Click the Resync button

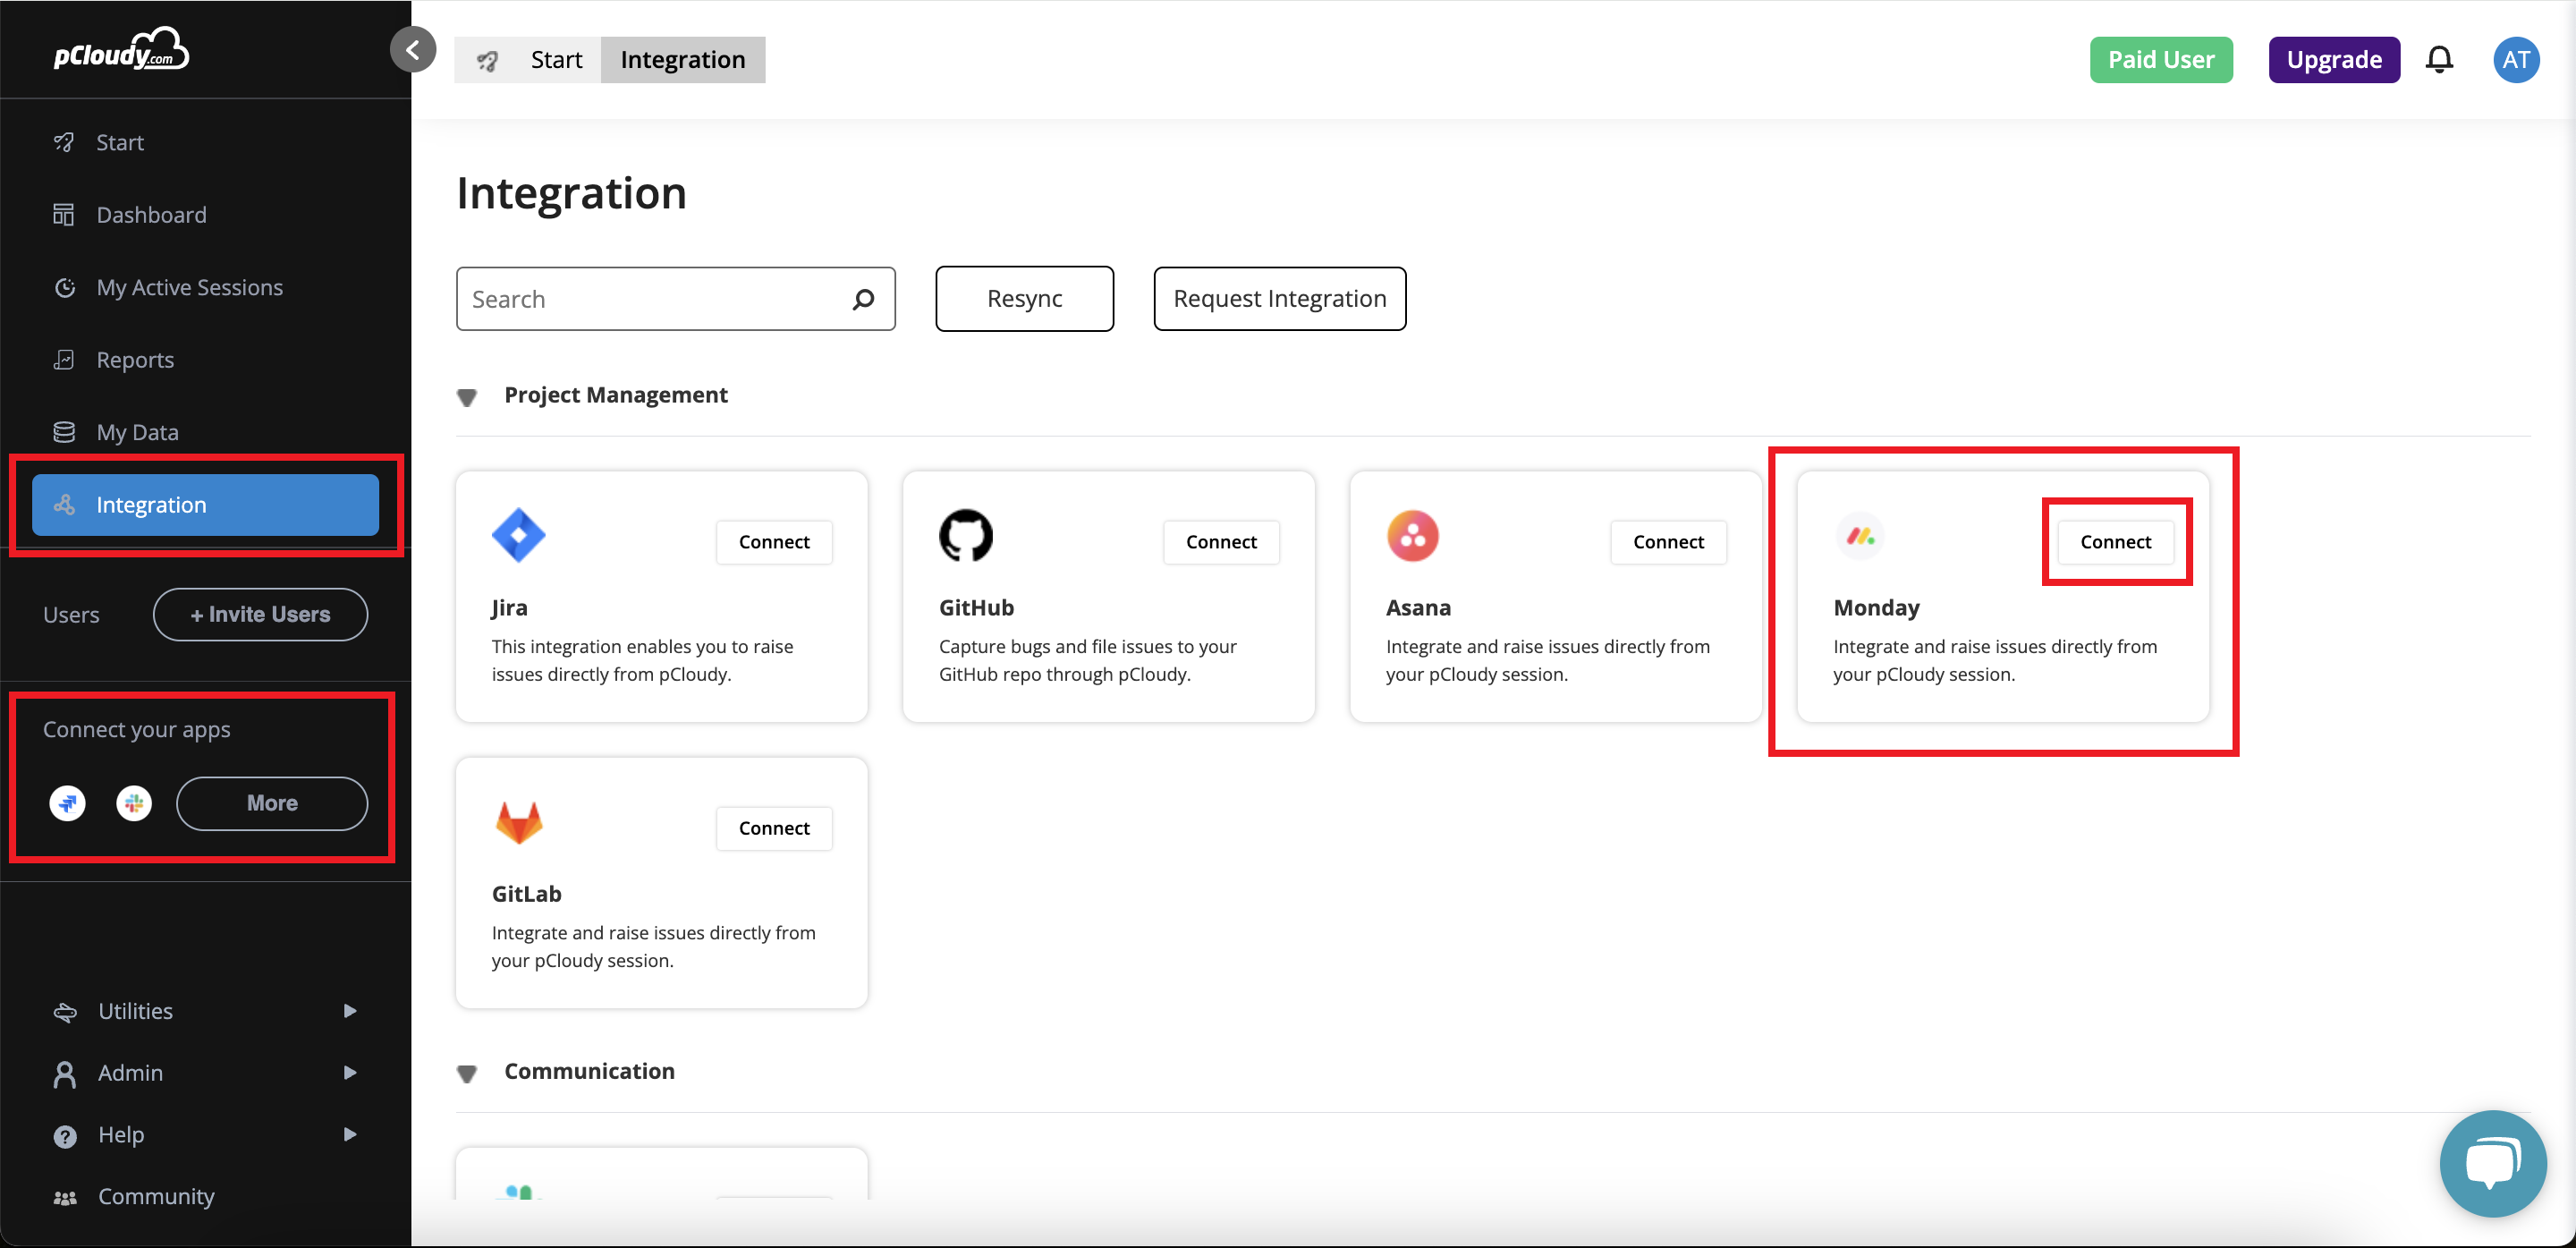pyautogui.click(x=1024, y=299)
